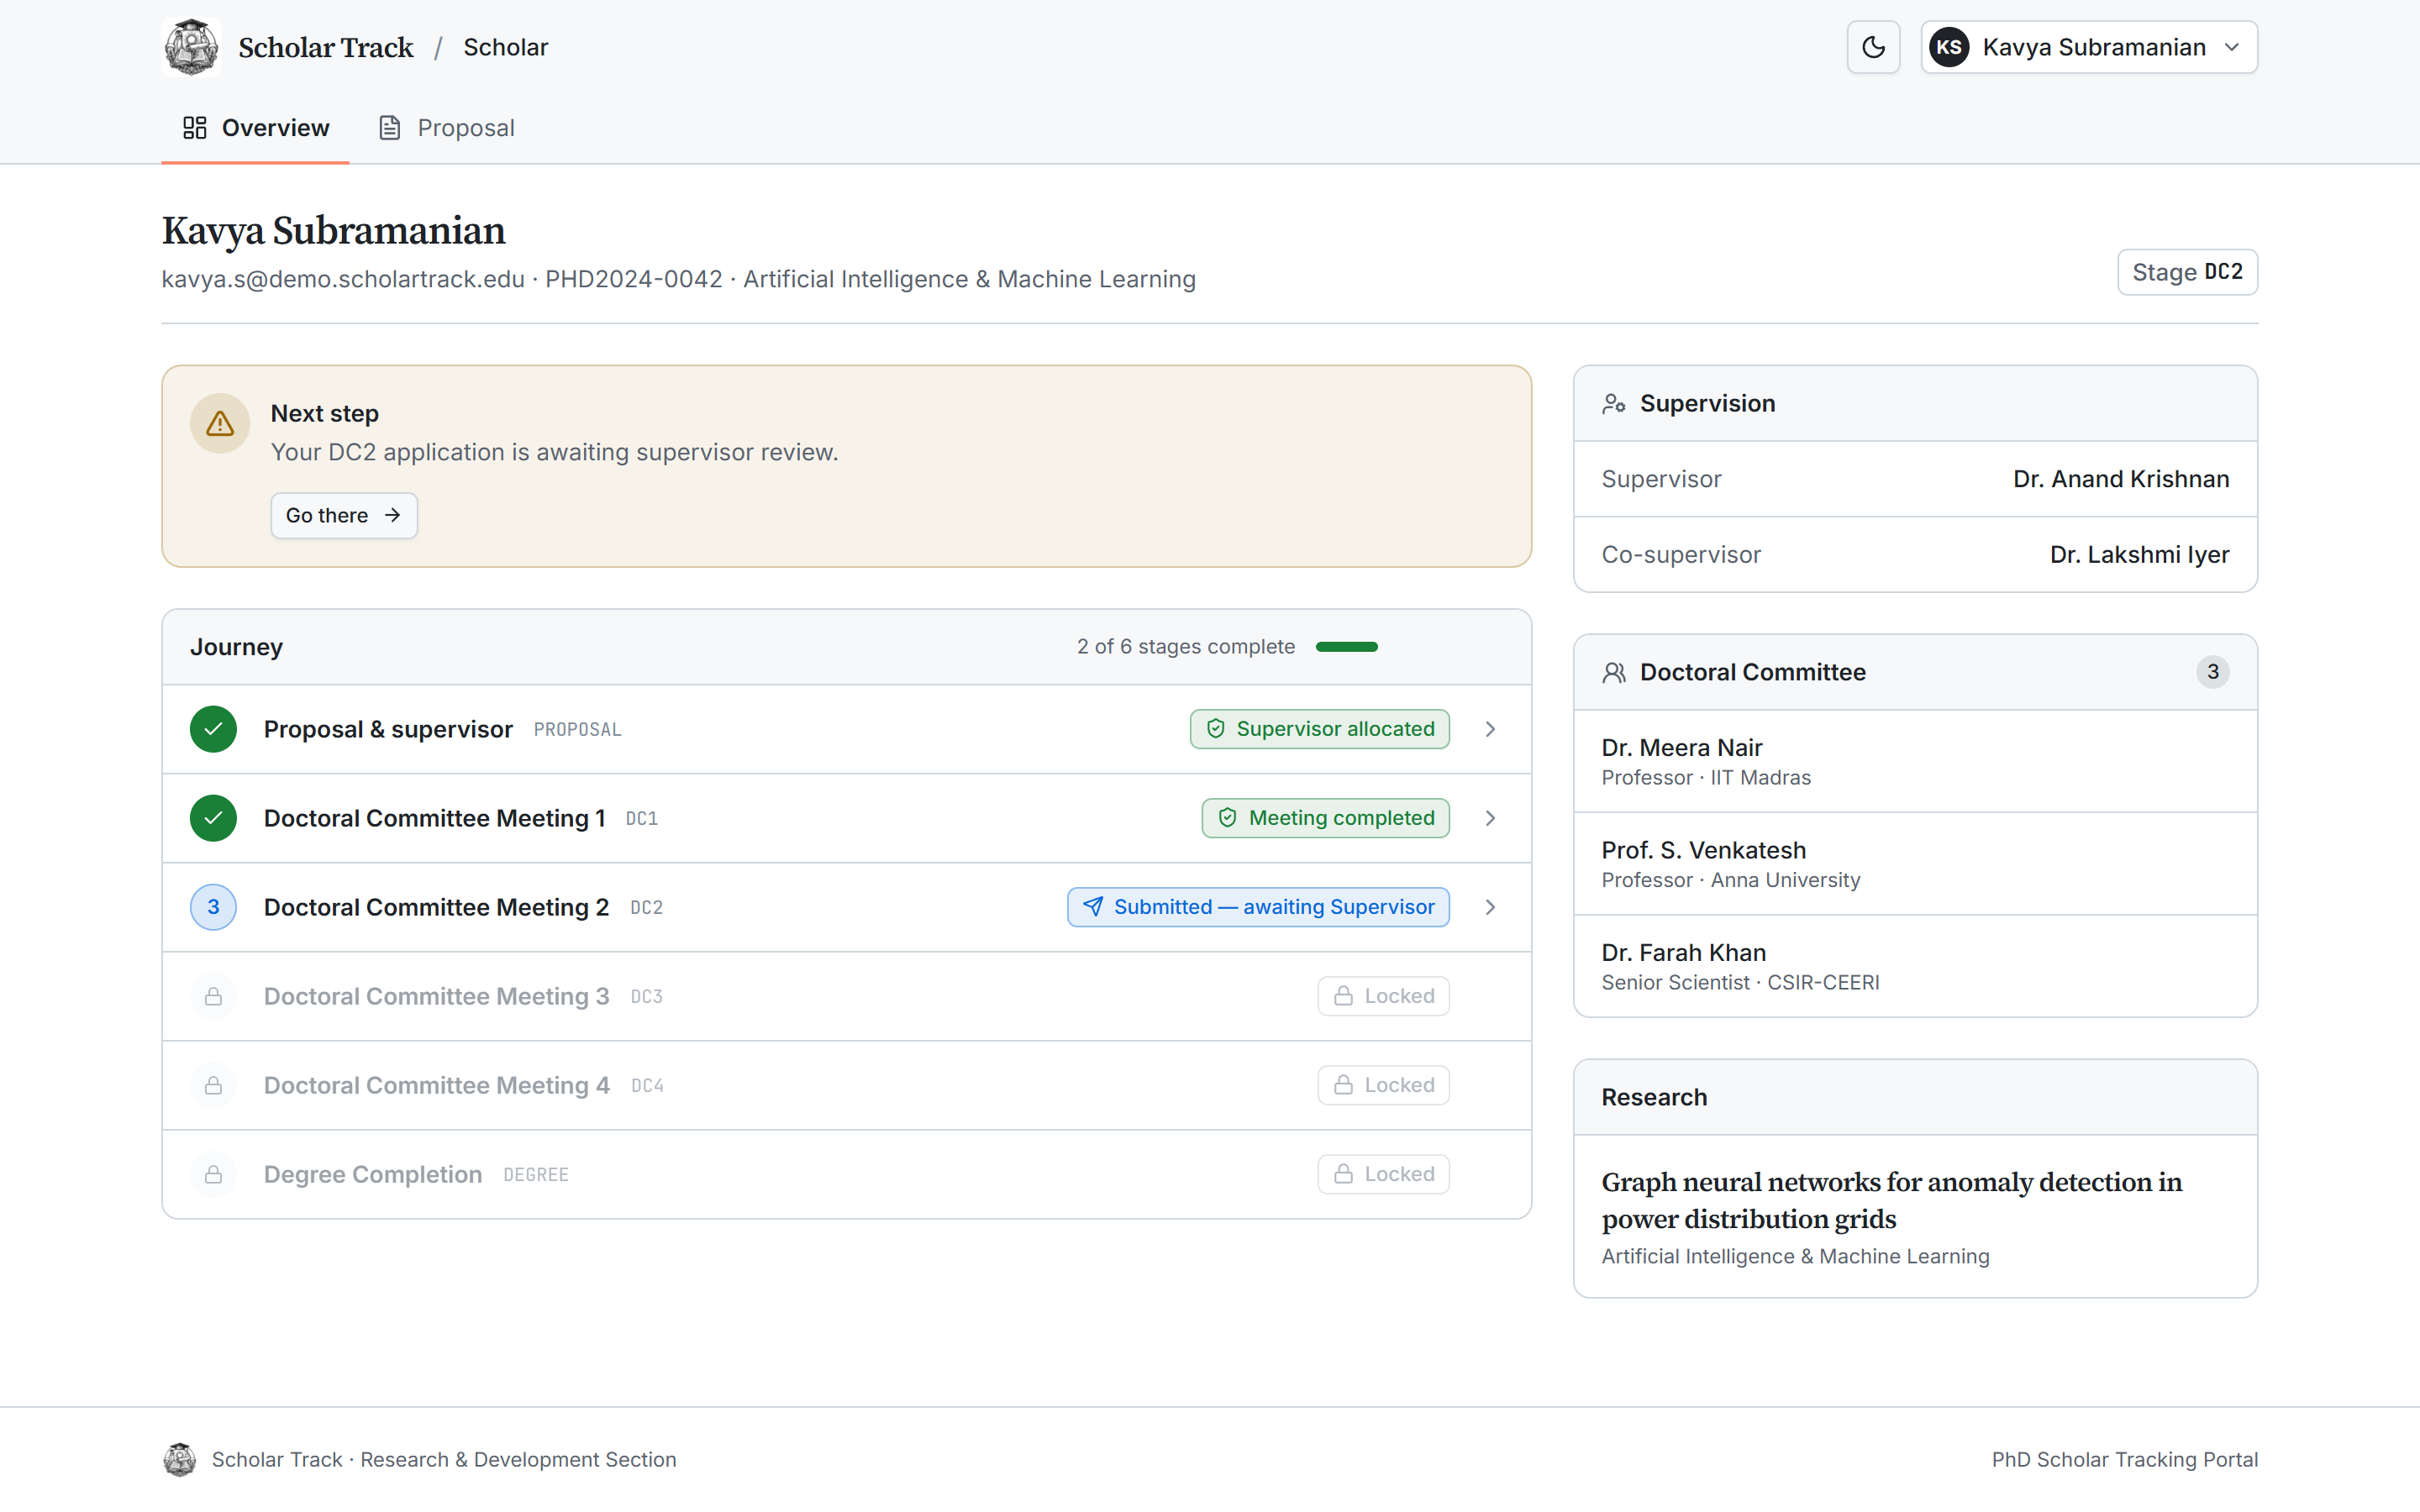Click the Scholar Track title text

click(326, 47)
